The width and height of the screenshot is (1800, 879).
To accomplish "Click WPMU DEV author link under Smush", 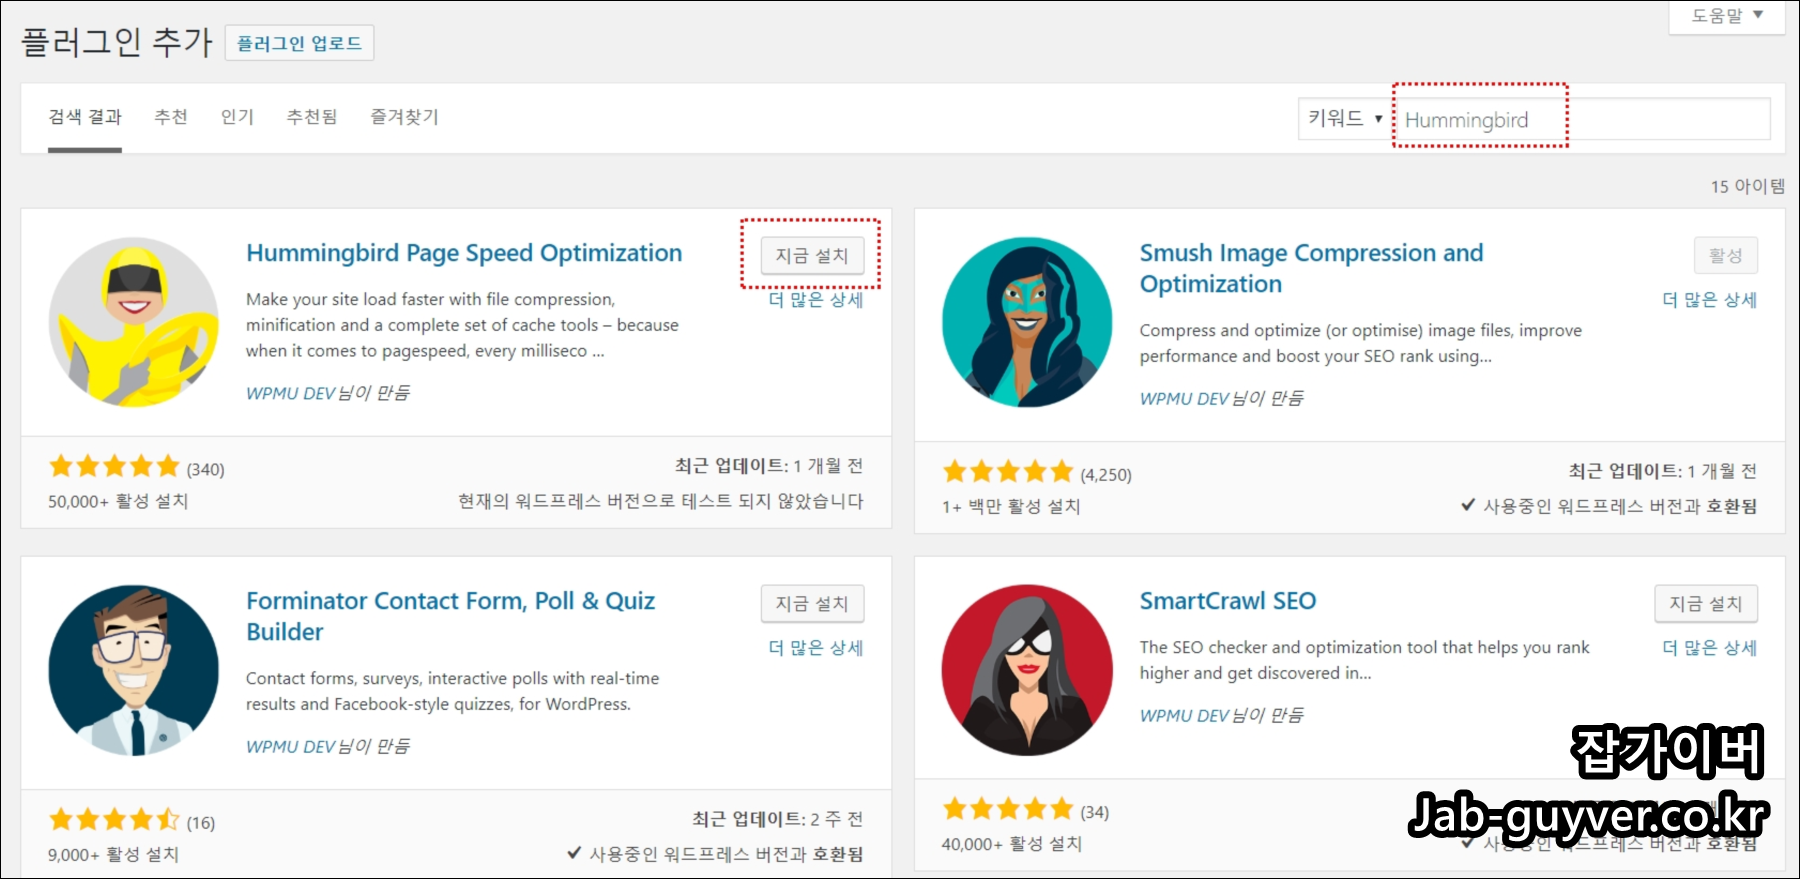I will pos(1184,399).
